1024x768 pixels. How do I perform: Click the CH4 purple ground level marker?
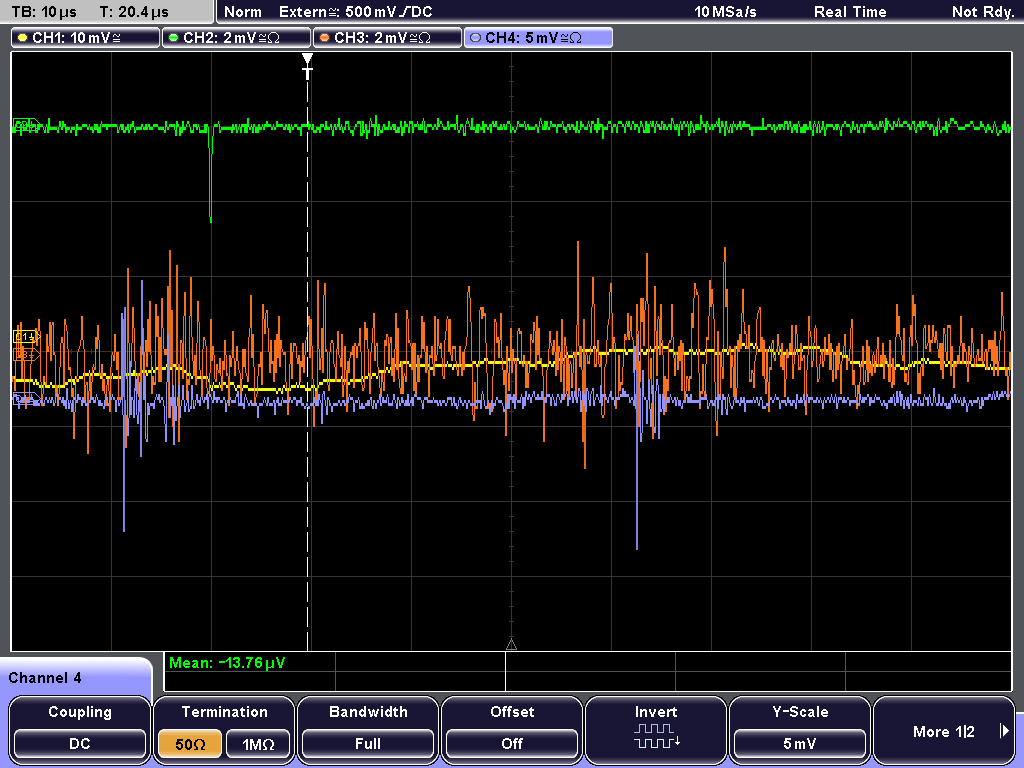pos(26,398)
